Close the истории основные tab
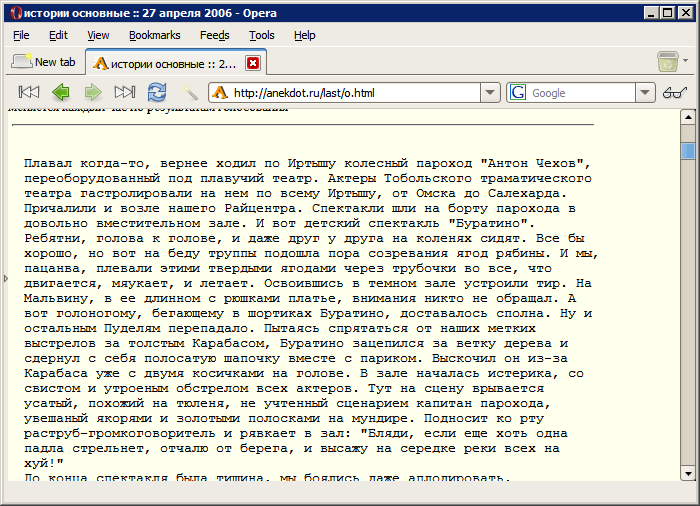The height and width of the screenshot is (506, 700). coord(253,63)
